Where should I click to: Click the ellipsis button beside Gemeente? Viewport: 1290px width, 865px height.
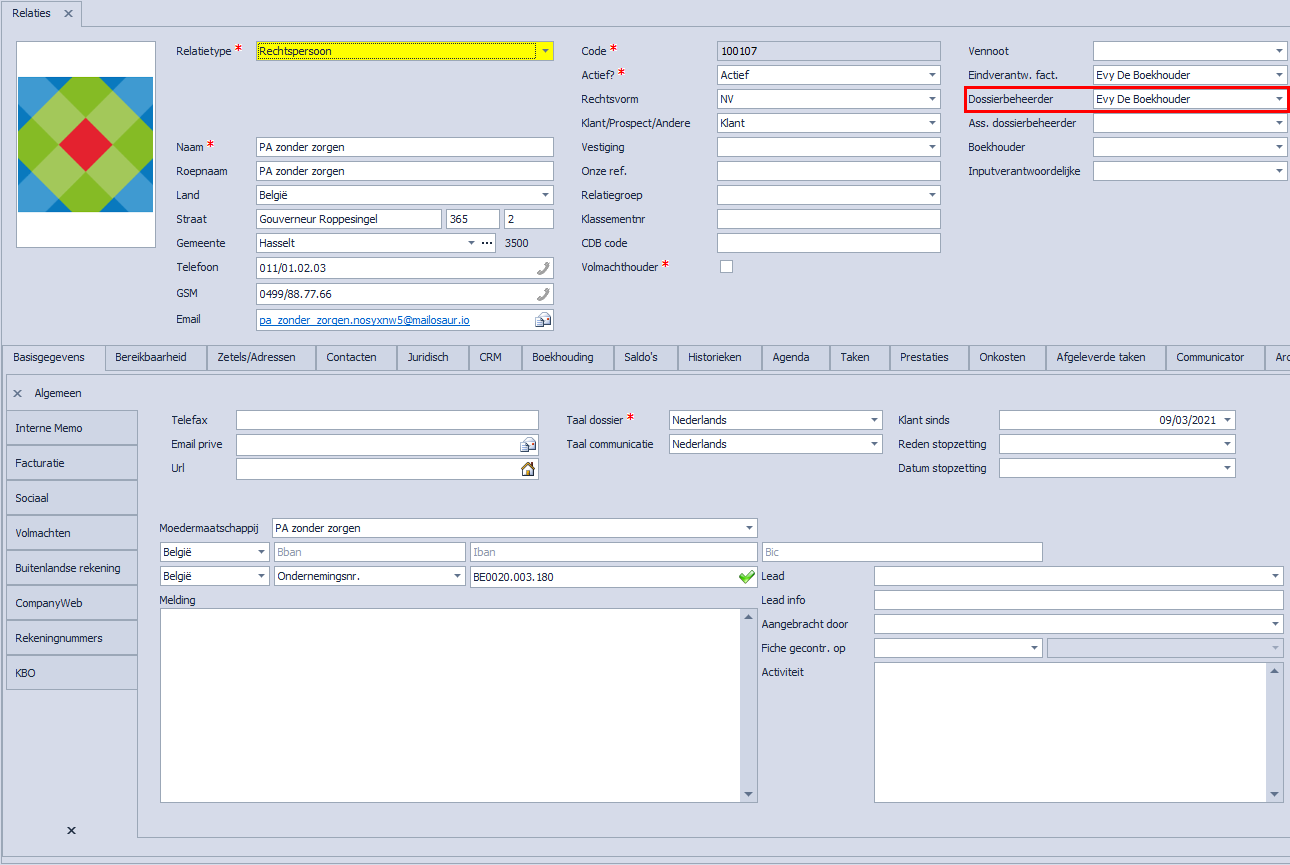(x=487, y=243)
